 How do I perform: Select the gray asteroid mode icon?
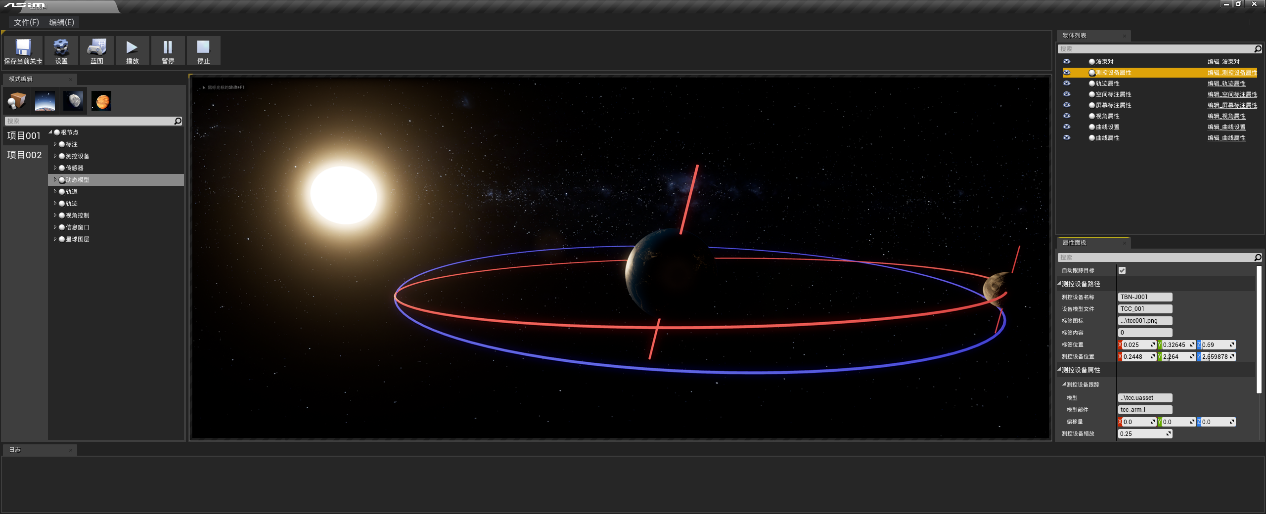click(73, 100)
